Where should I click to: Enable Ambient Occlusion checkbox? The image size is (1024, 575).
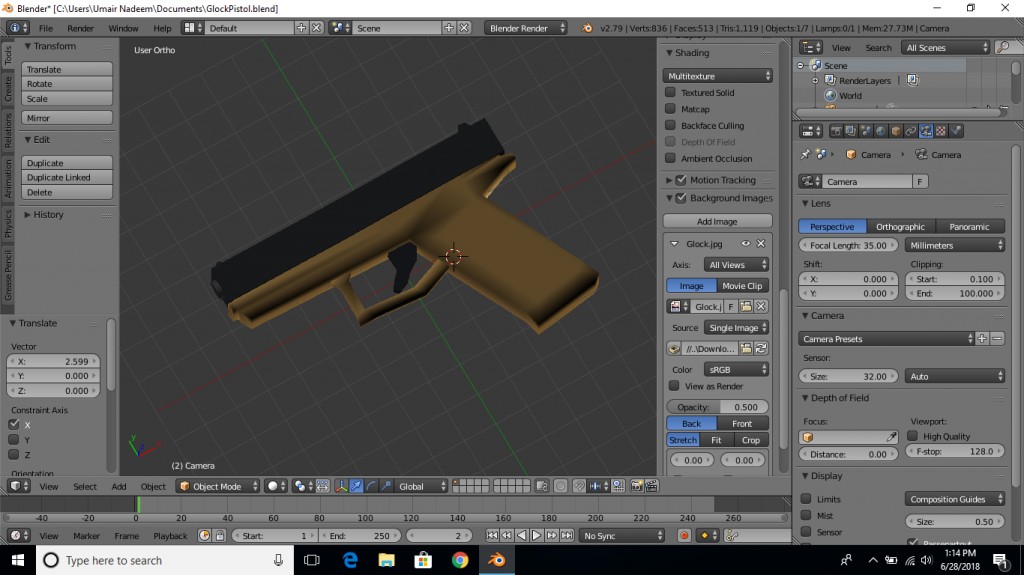670,157
